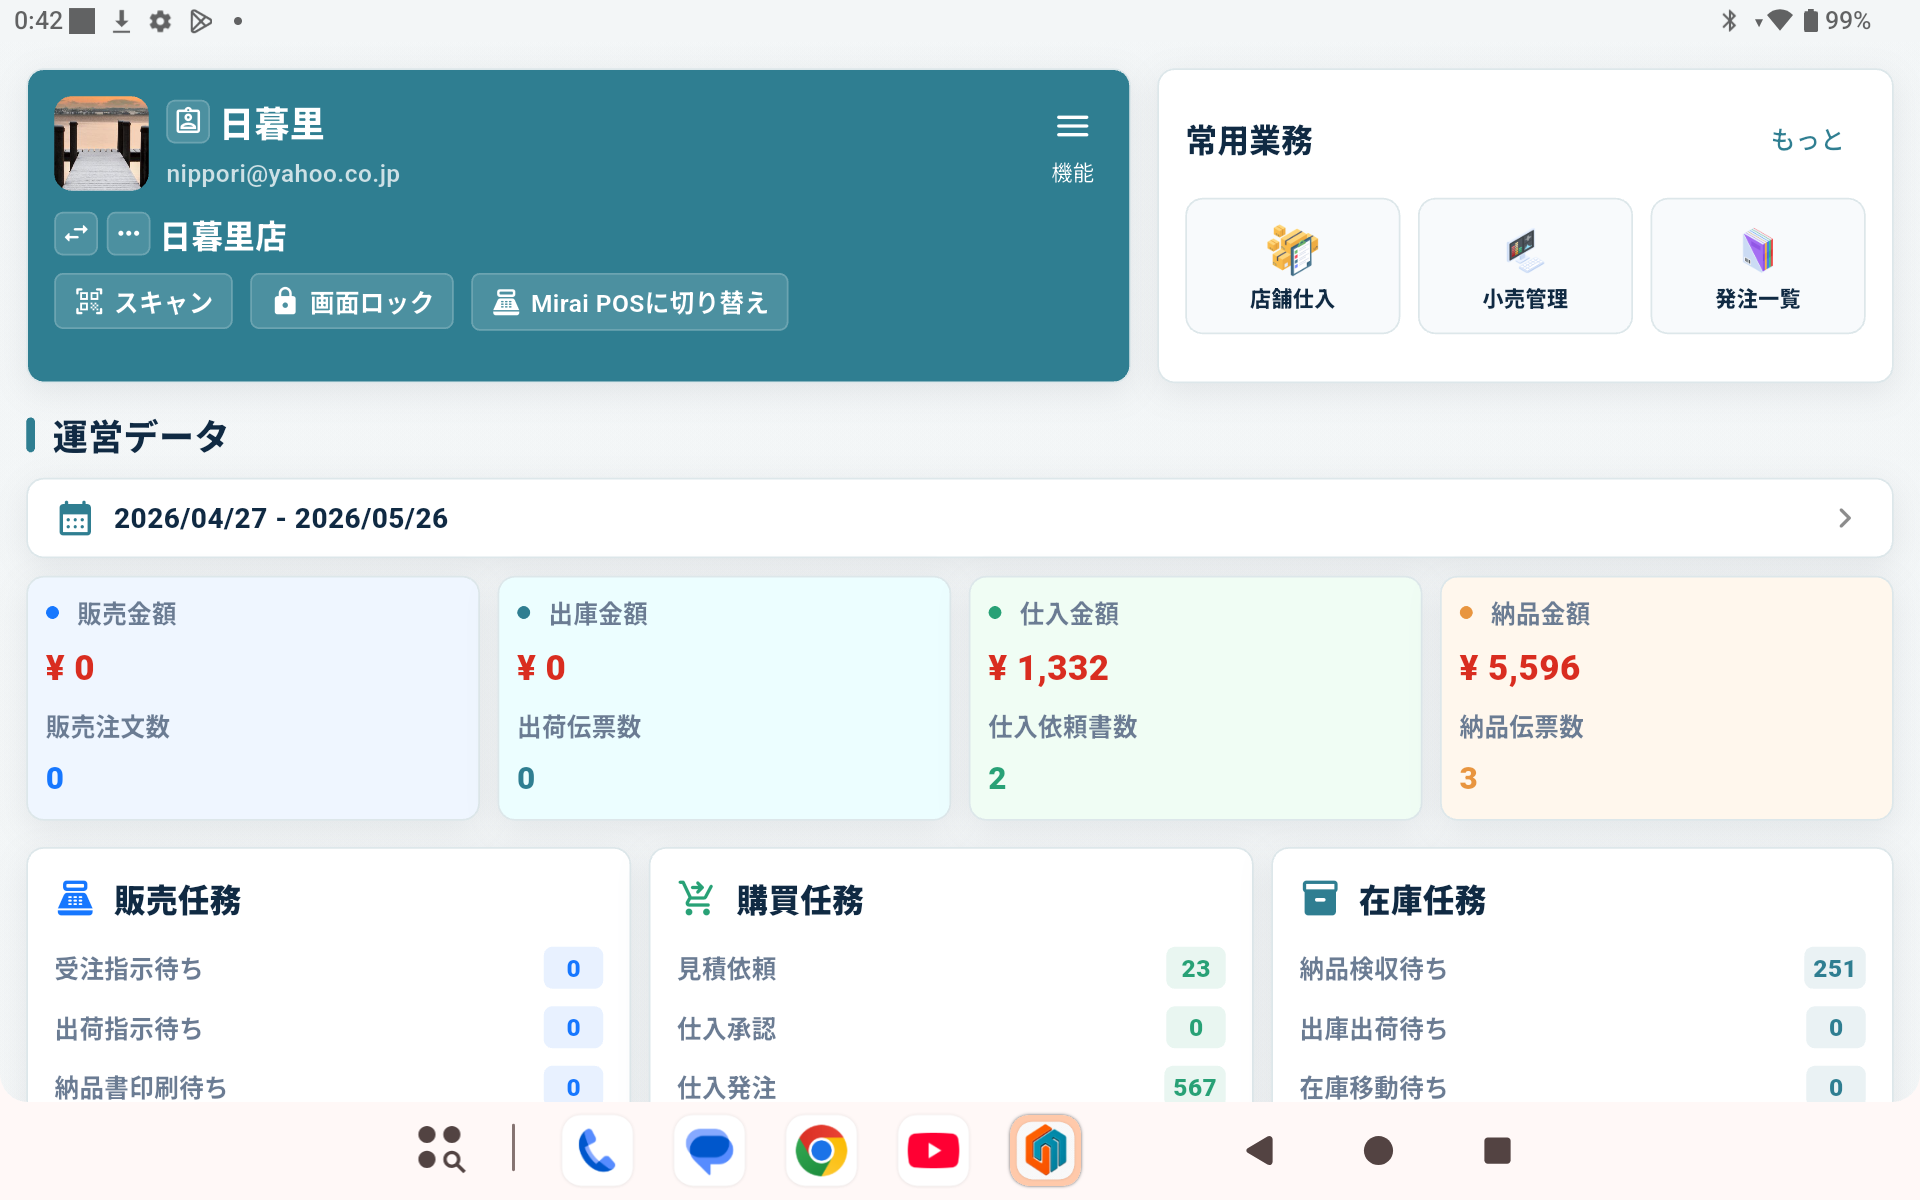Image resolution: width=1920 pixels, height=1200 pixels.
Task: Launch YouTube from the taskbar
Action: point(933,1150)
